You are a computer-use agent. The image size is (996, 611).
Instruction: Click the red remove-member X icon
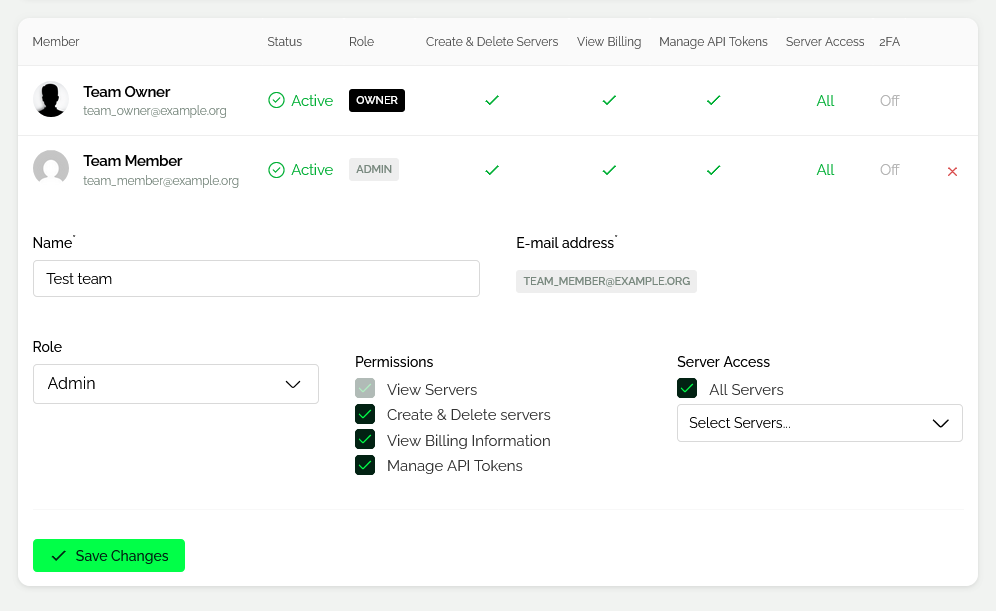952,171
